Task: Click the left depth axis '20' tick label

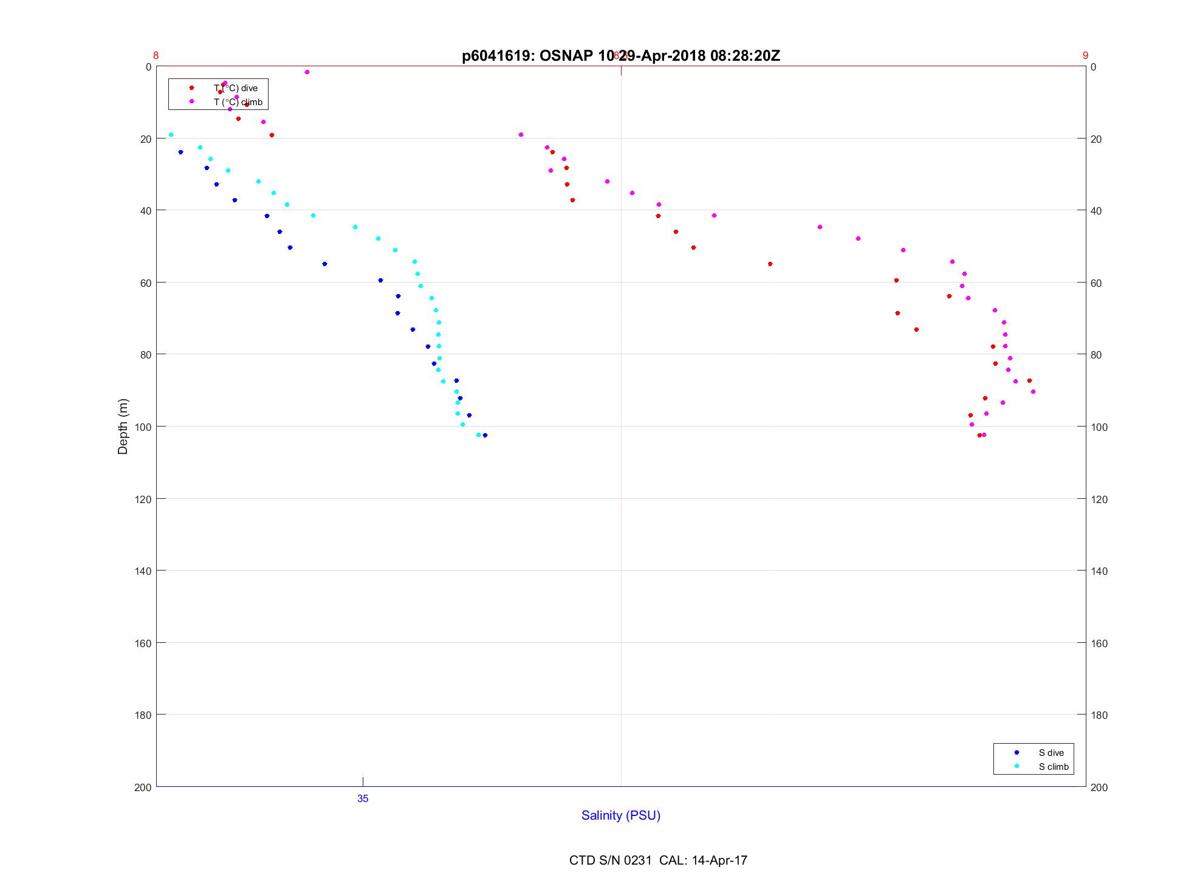Action: [146, 139]
